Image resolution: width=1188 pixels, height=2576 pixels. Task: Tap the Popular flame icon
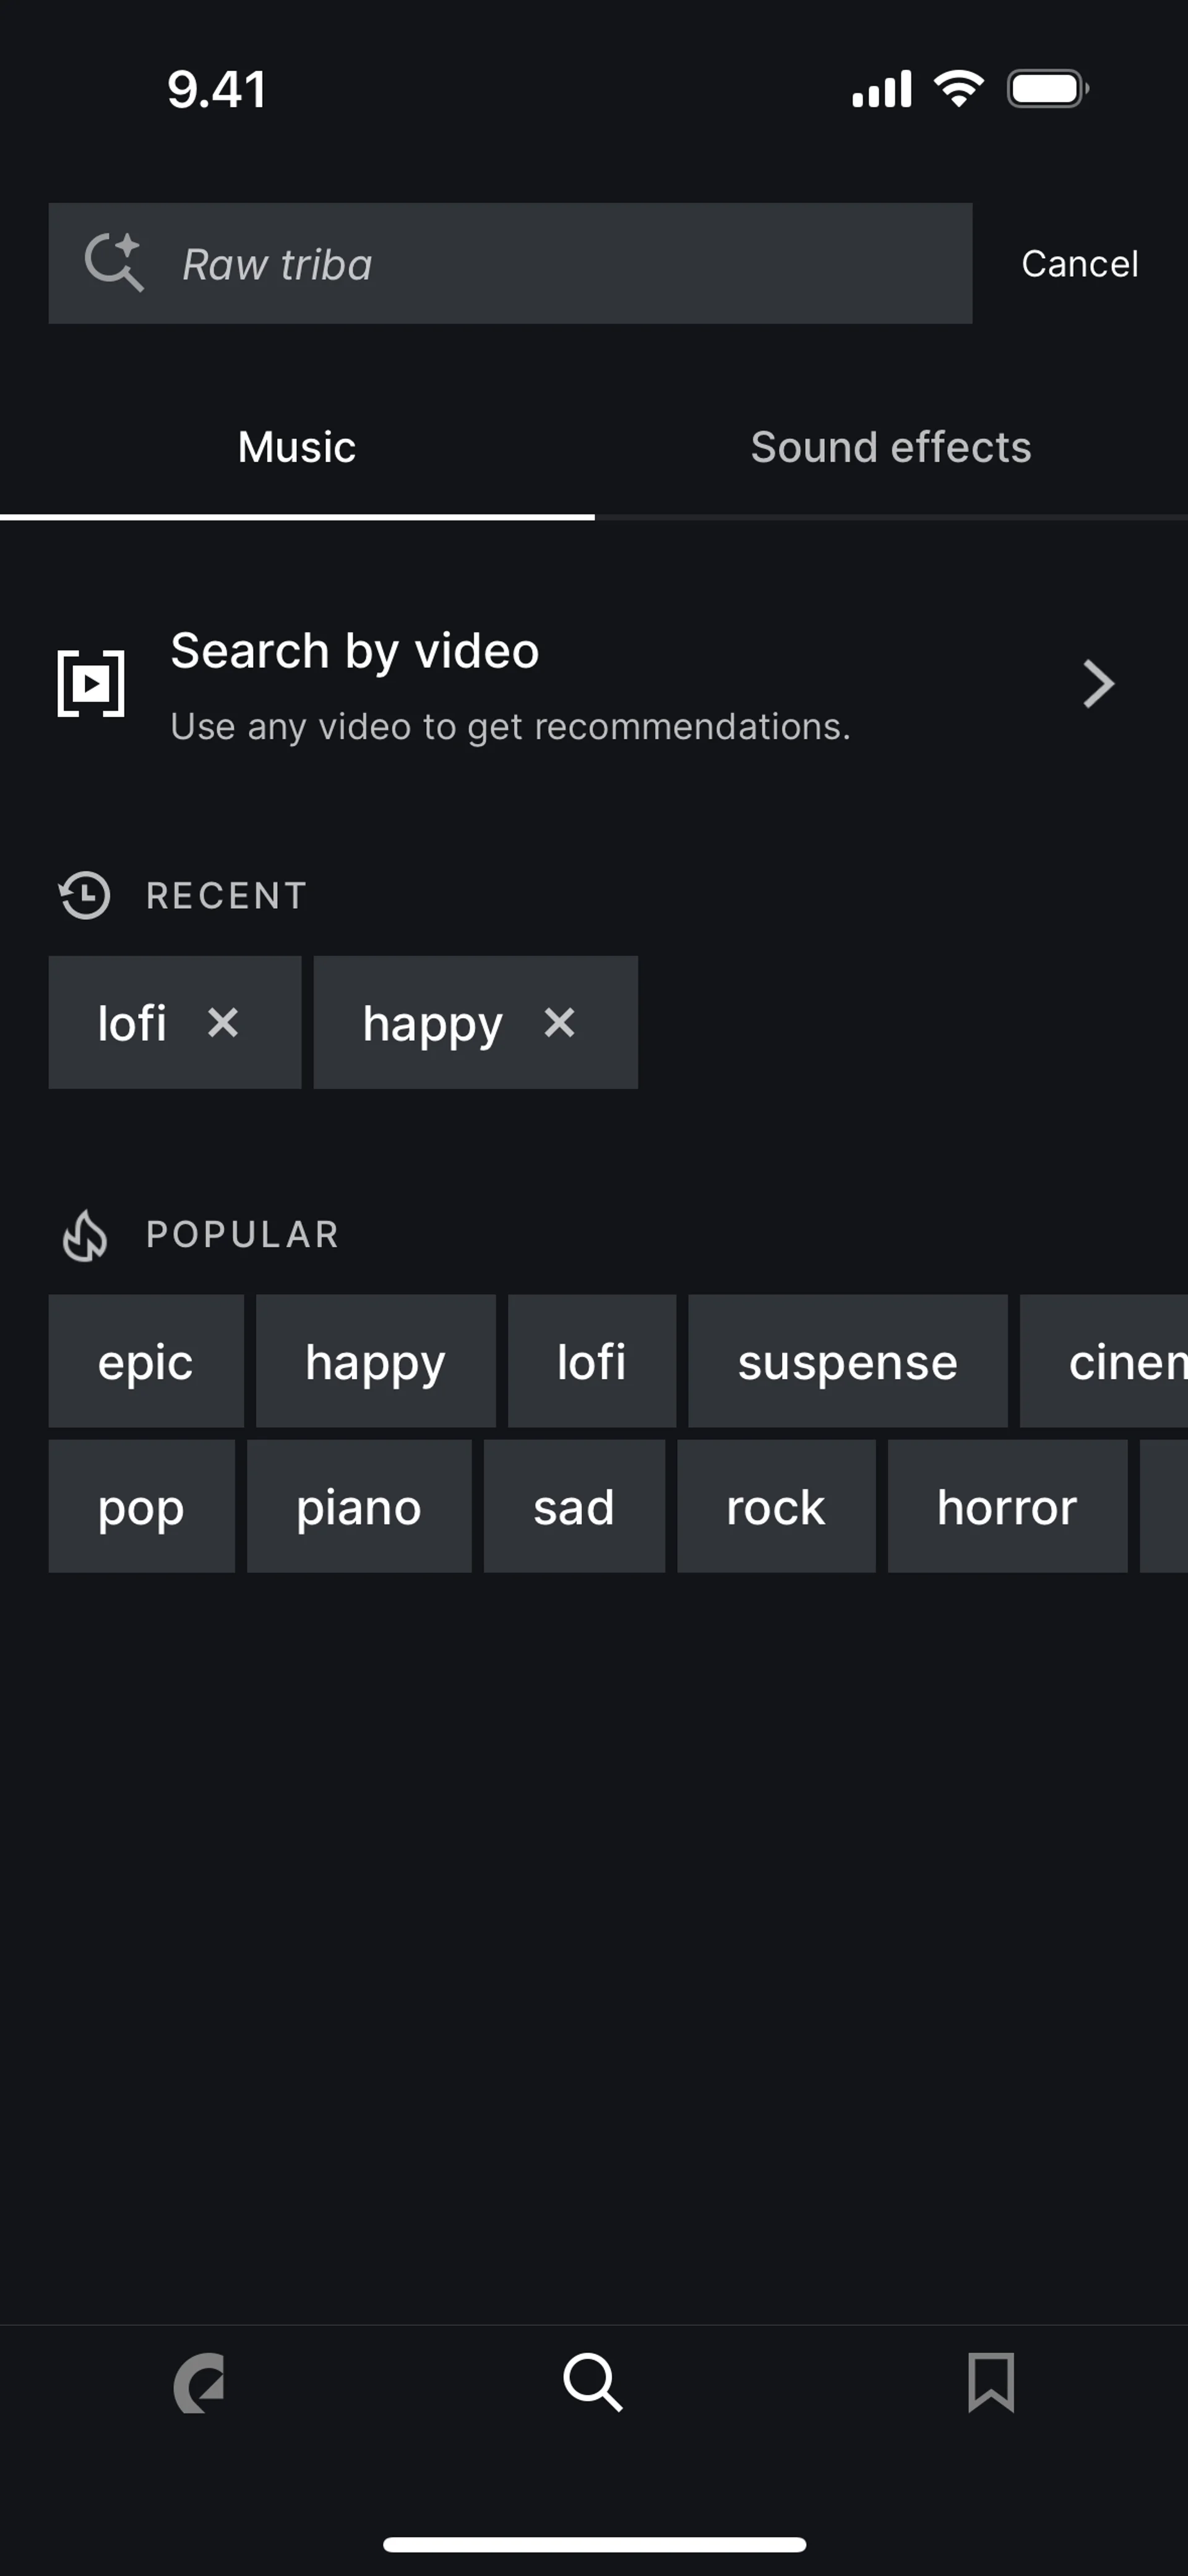coord(85,1235)
